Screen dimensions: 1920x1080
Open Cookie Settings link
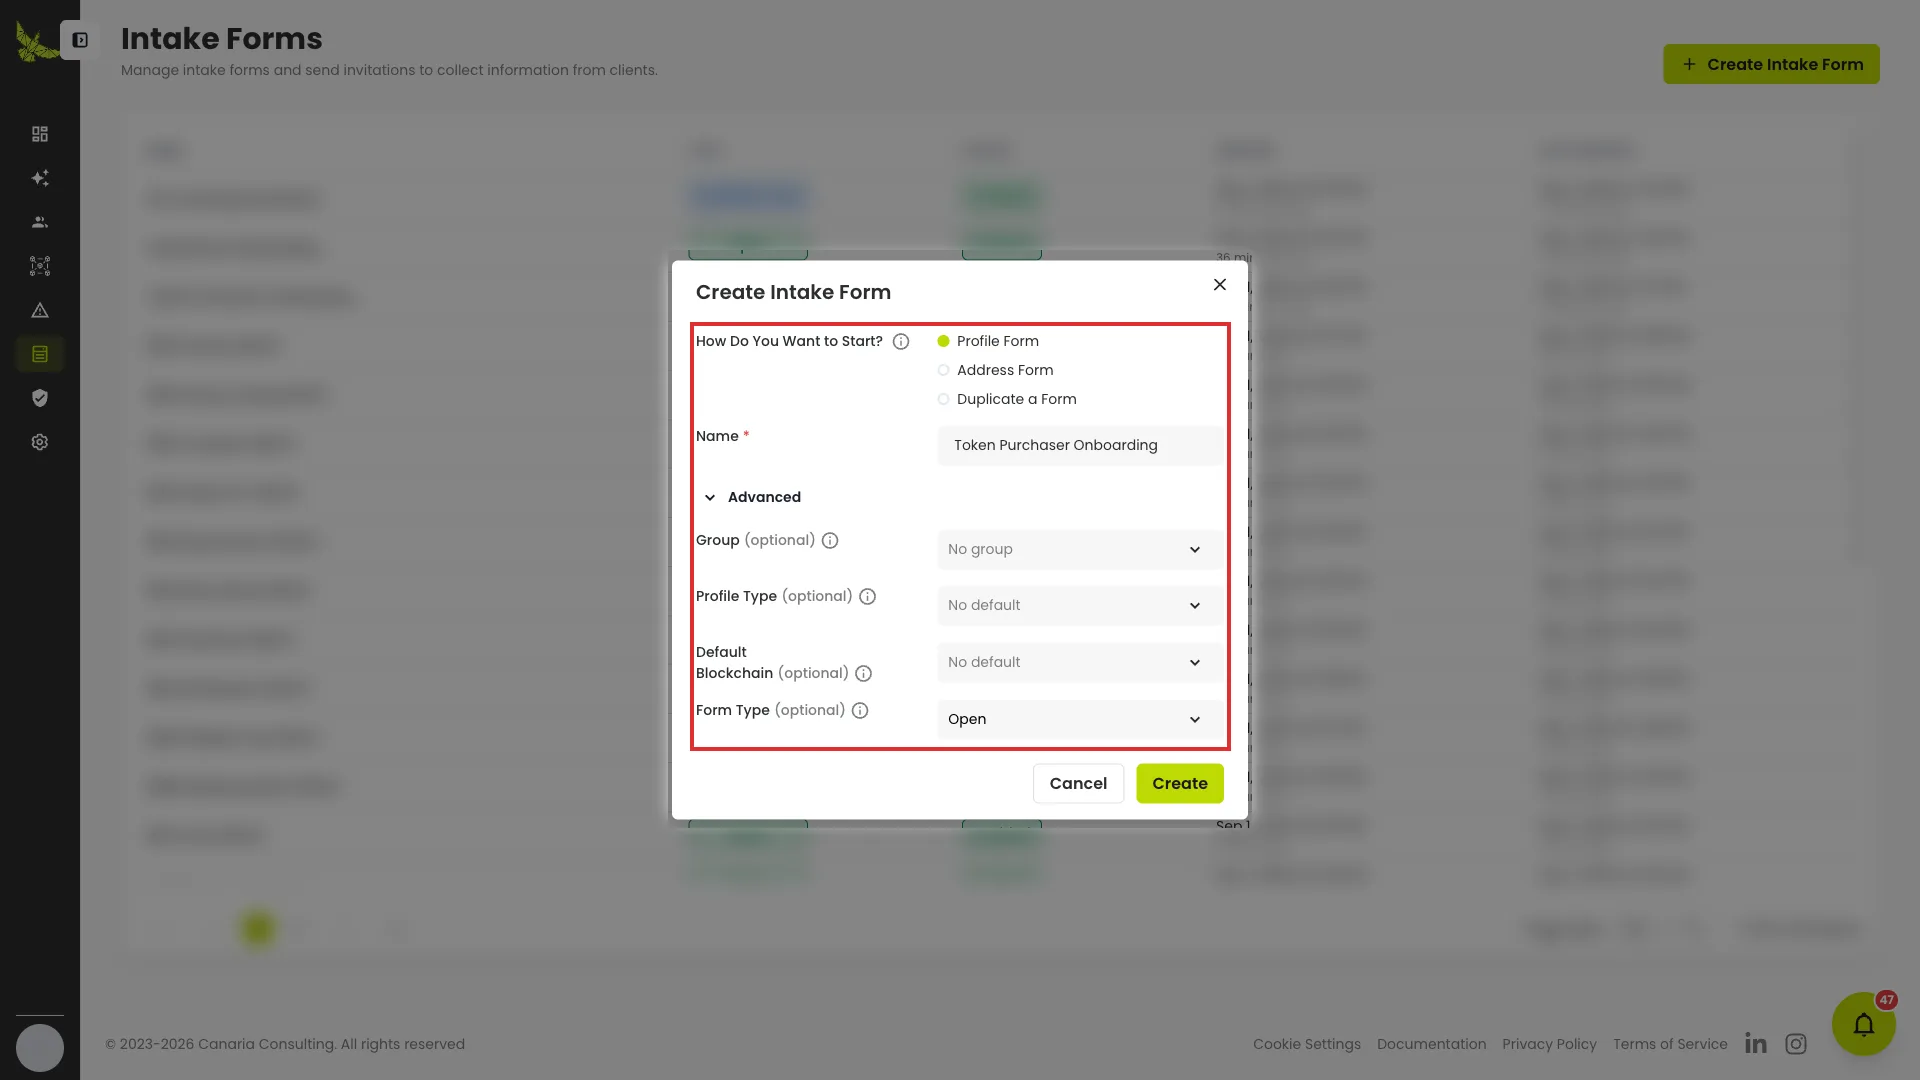pyautogui.click(x=1307, y=1044)
